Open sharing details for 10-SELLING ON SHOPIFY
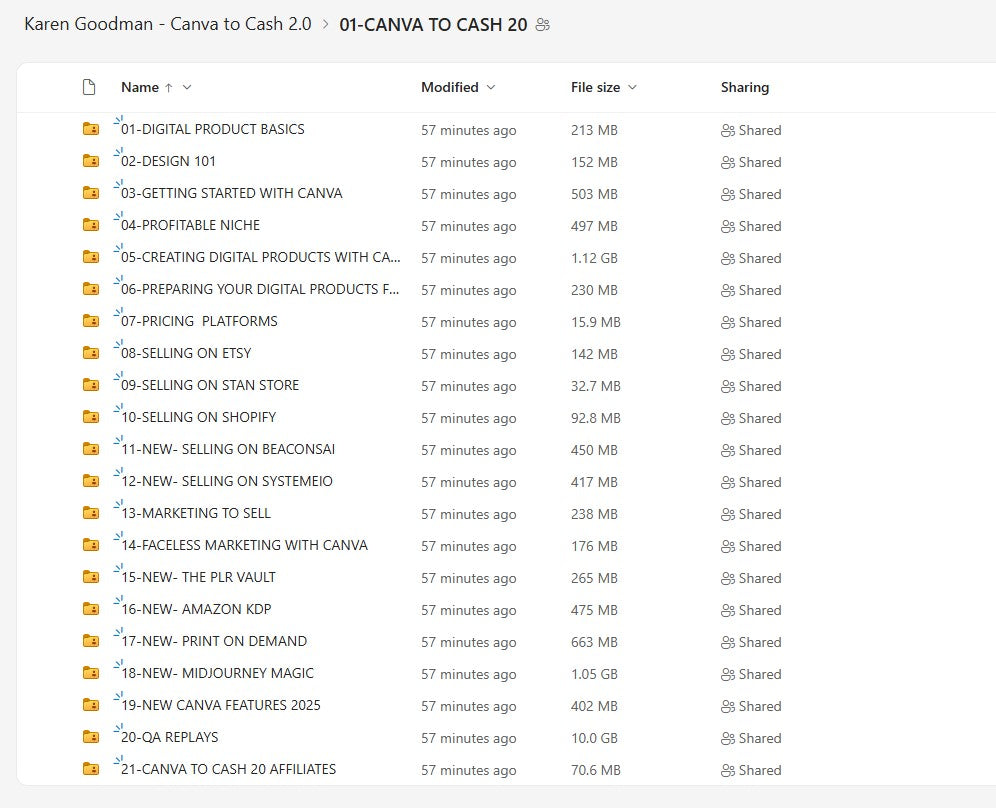This screenshot has width=996, height=808. point(751,418)
